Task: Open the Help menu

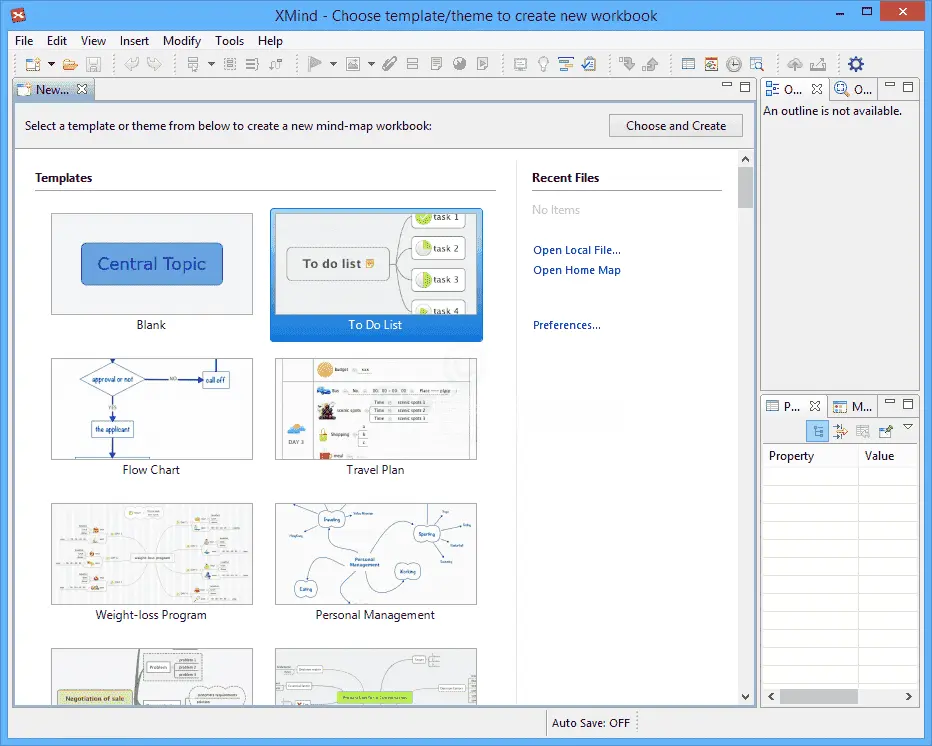Action: click(270, 40)
